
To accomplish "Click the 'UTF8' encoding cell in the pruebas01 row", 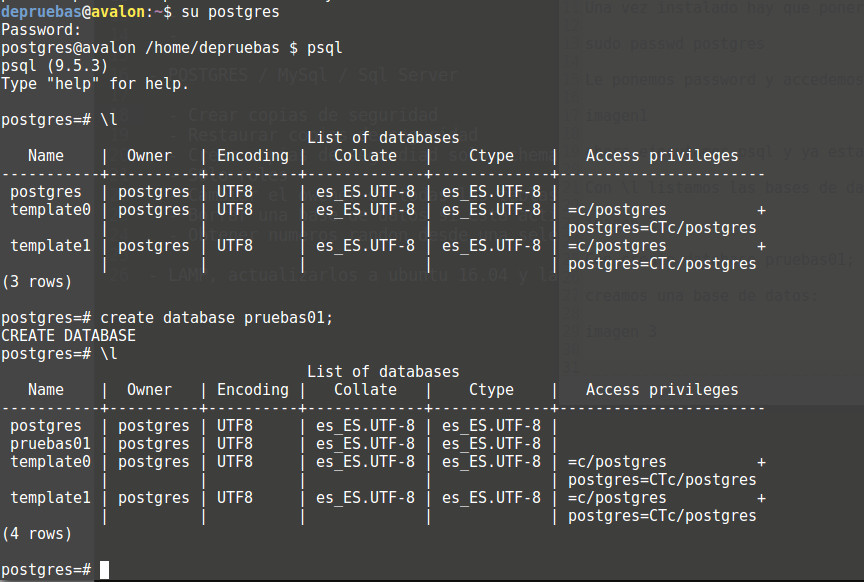I will 235,444.
